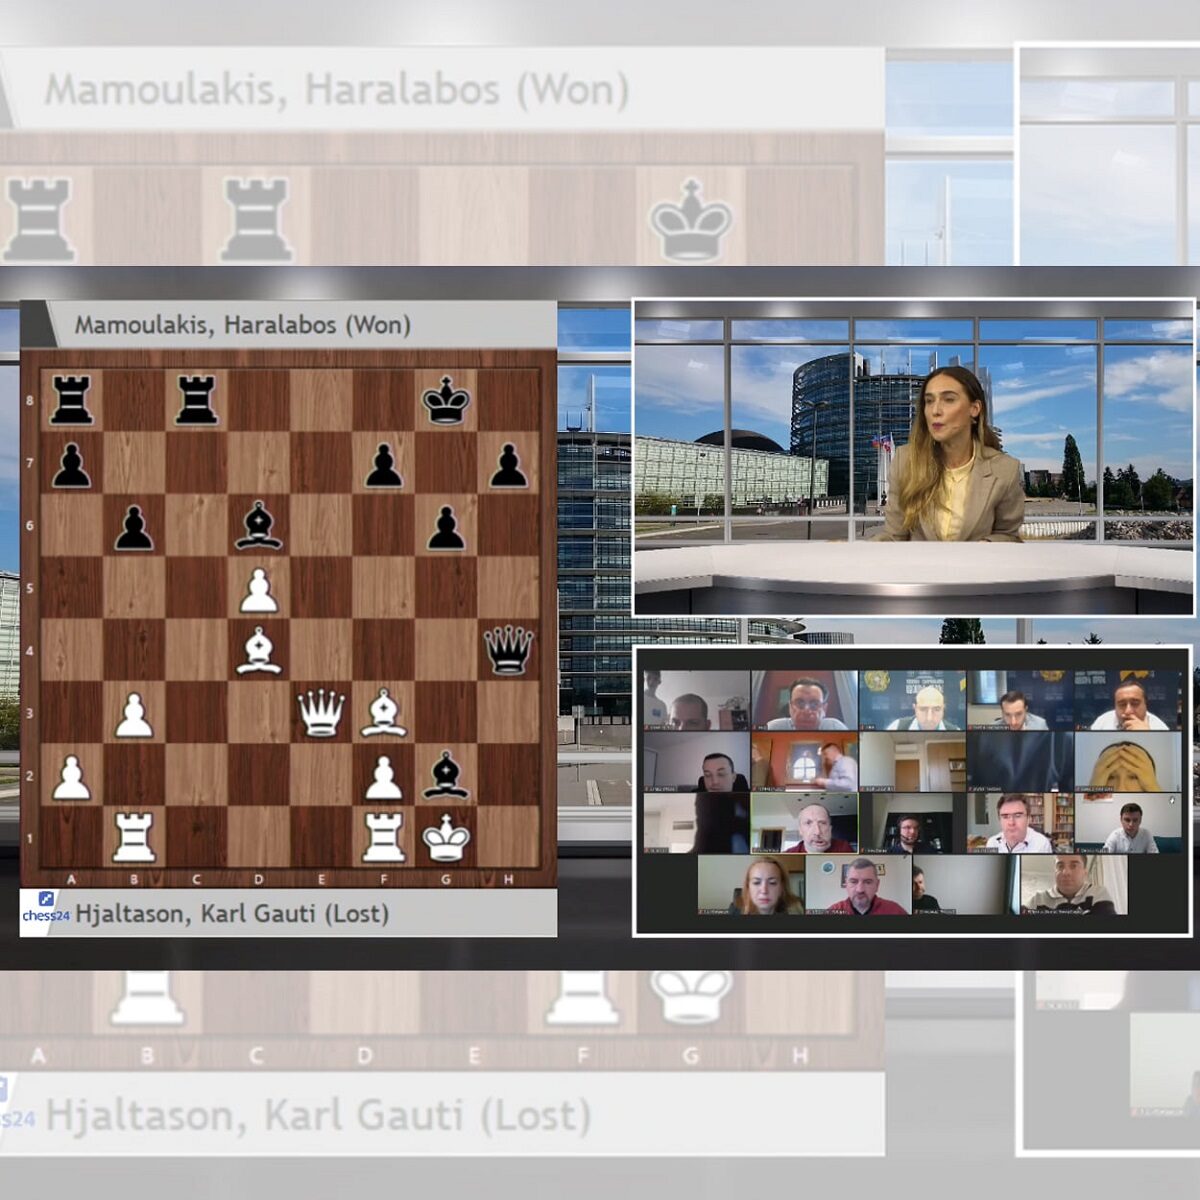1200x1200 pixels.
Task: Click the Mamoulakis, Haralabos (Won) name bar
Action: click(x=290, y=325)
